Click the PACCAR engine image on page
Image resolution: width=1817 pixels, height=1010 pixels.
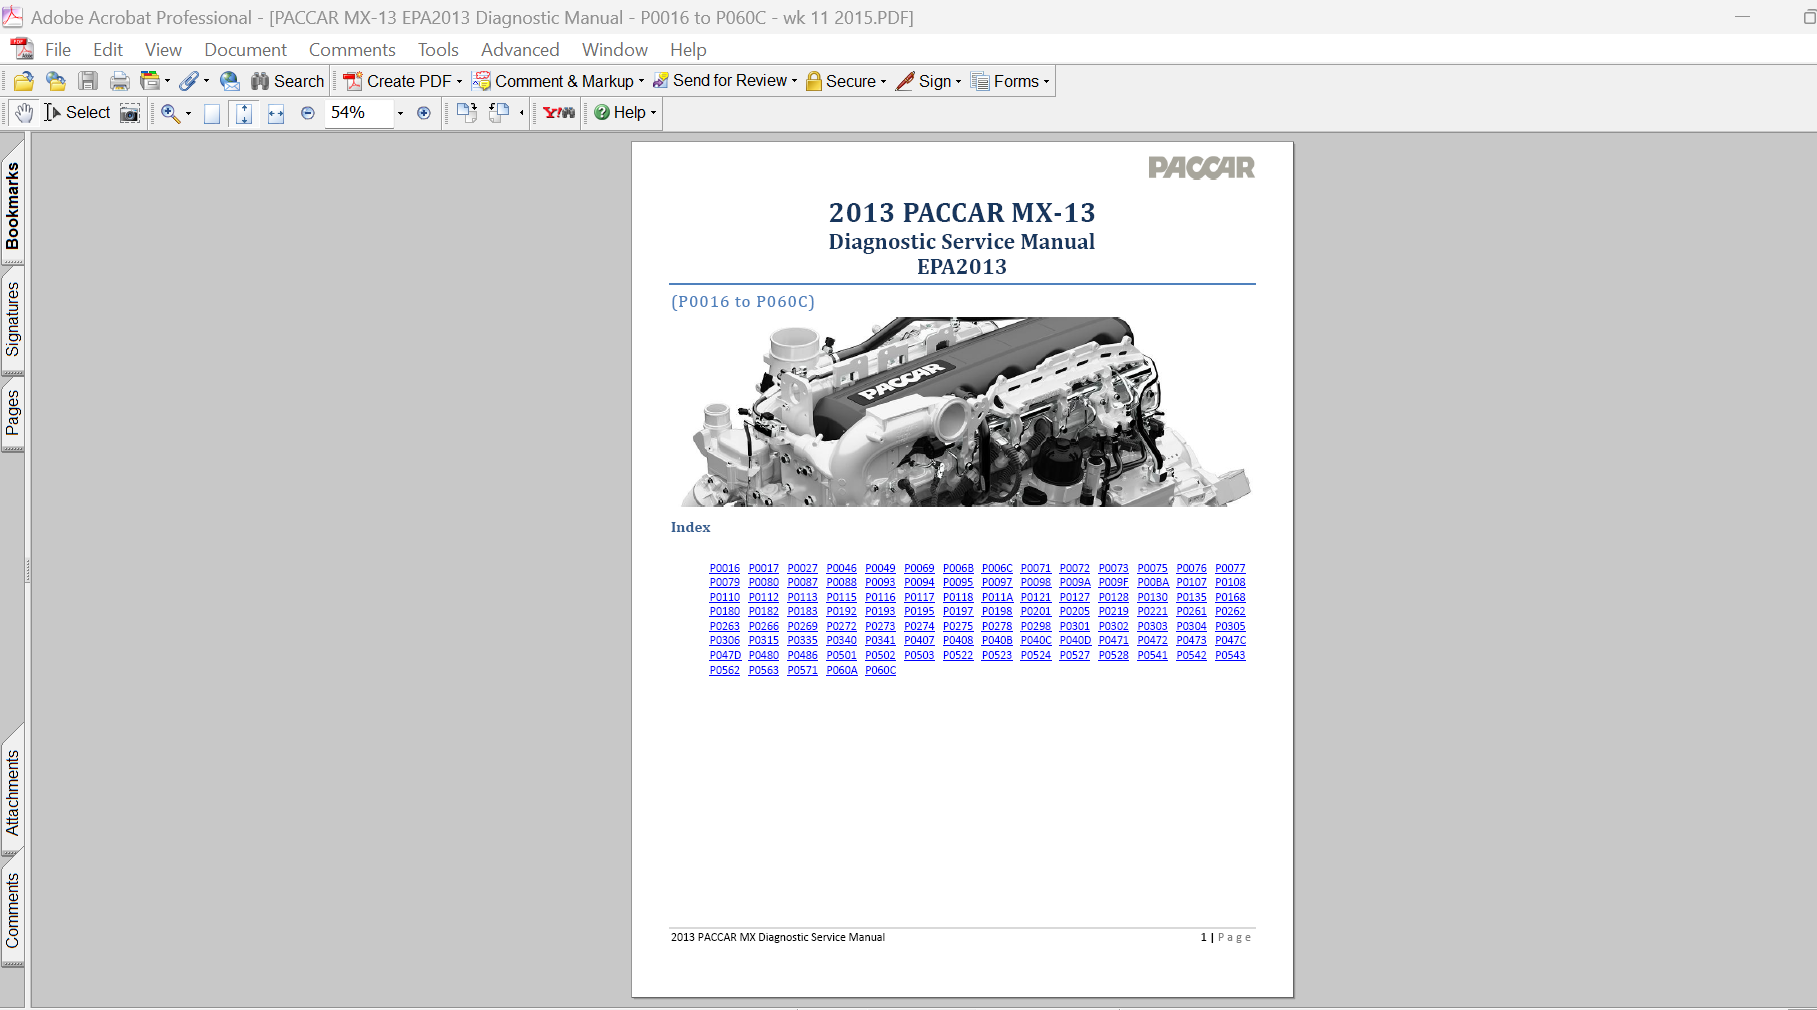pos(966,412)
